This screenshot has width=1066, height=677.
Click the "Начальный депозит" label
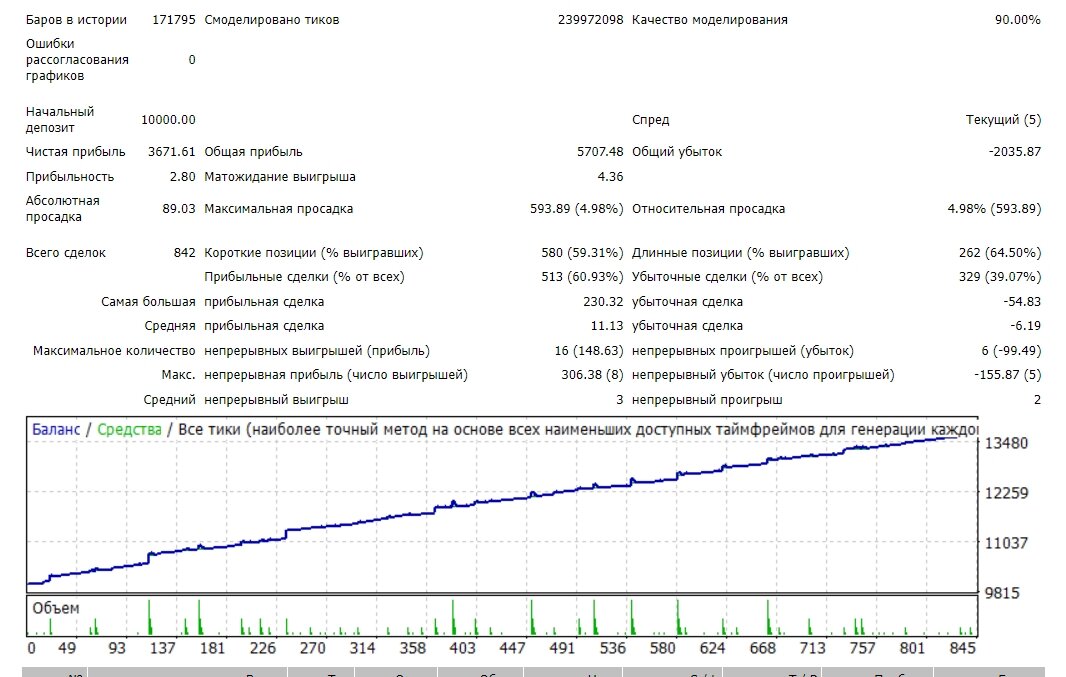[x=60, y=120]
